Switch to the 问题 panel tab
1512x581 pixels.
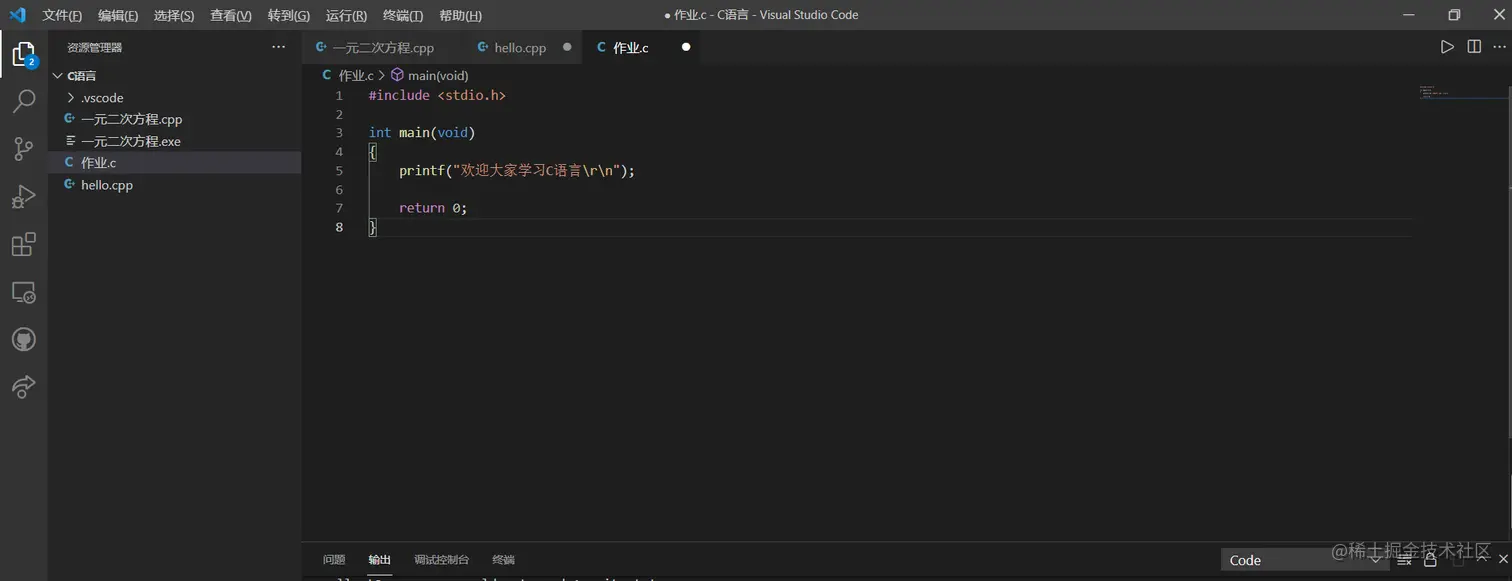(334, 560)
